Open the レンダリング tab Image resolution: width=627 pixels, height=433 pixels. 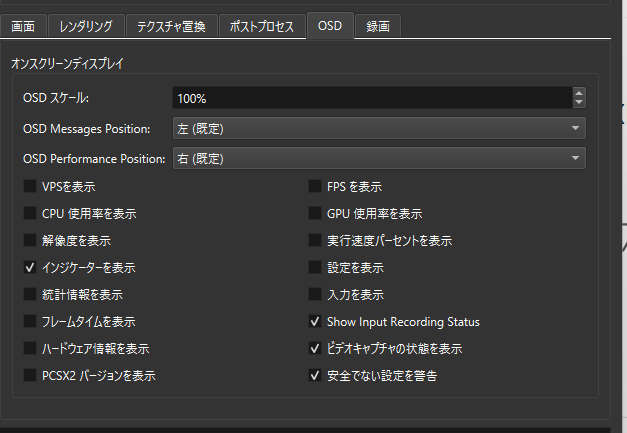click(x=86, y=26)
